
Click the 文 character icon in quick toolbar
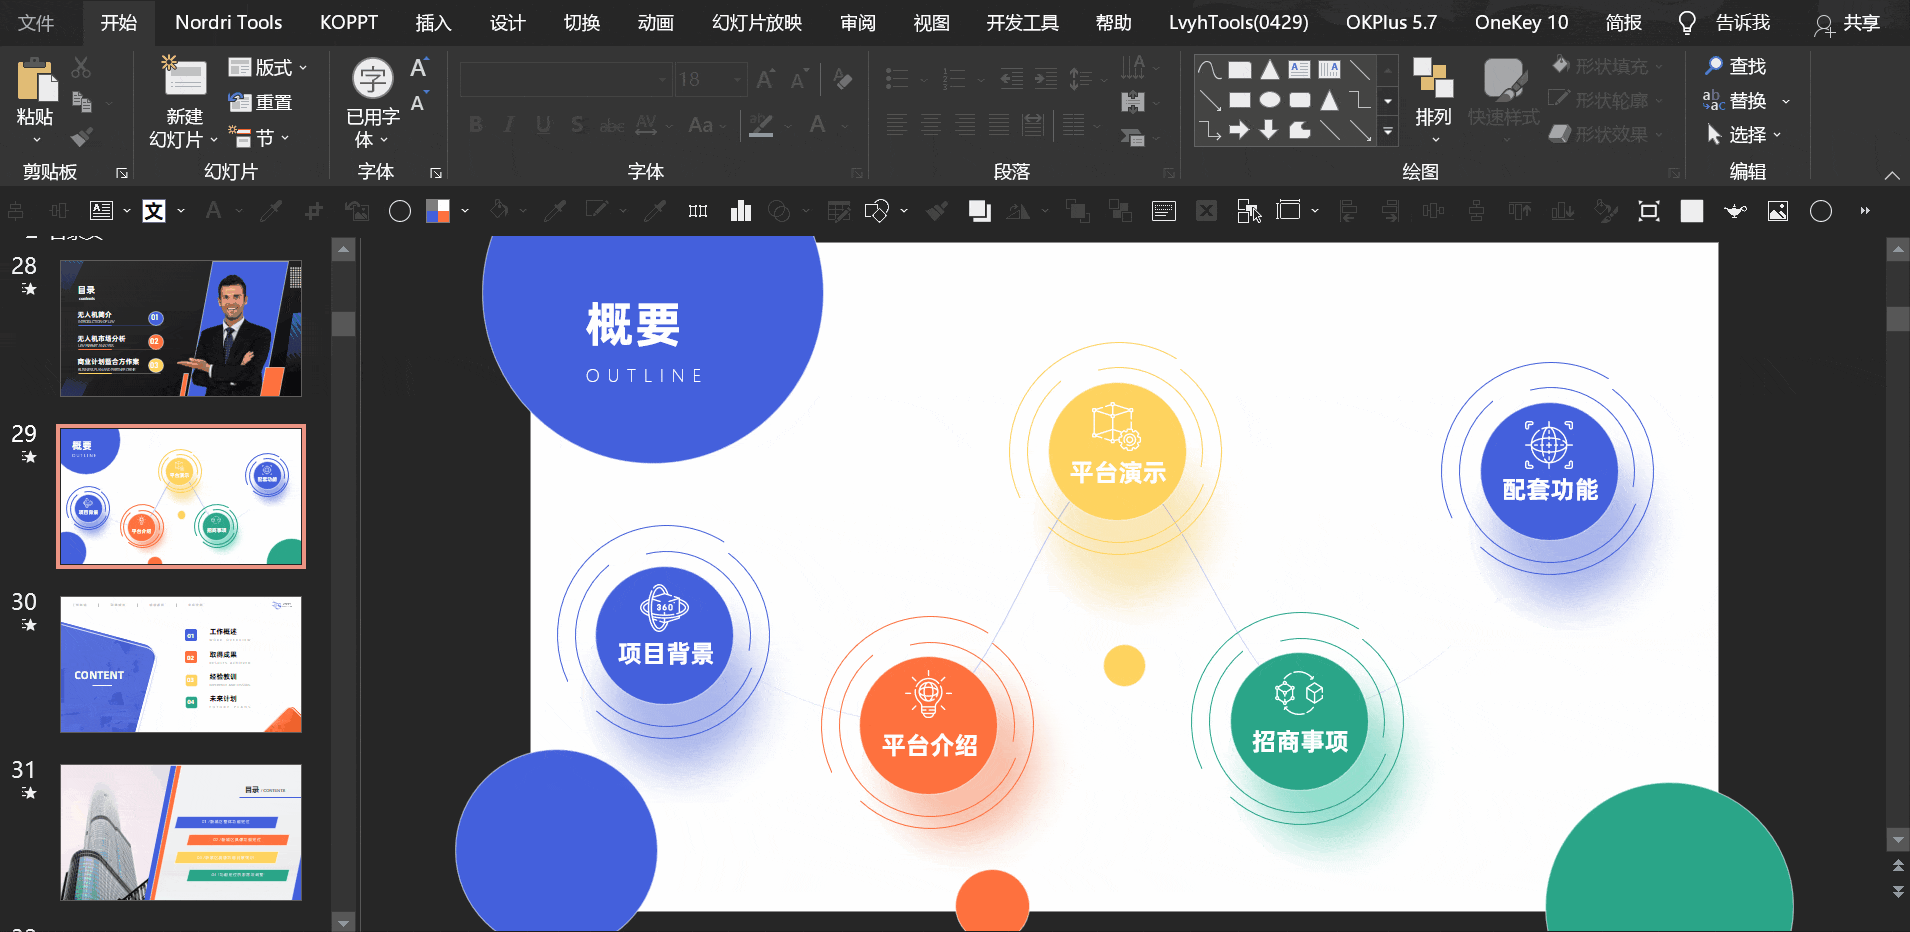[153, 210]
